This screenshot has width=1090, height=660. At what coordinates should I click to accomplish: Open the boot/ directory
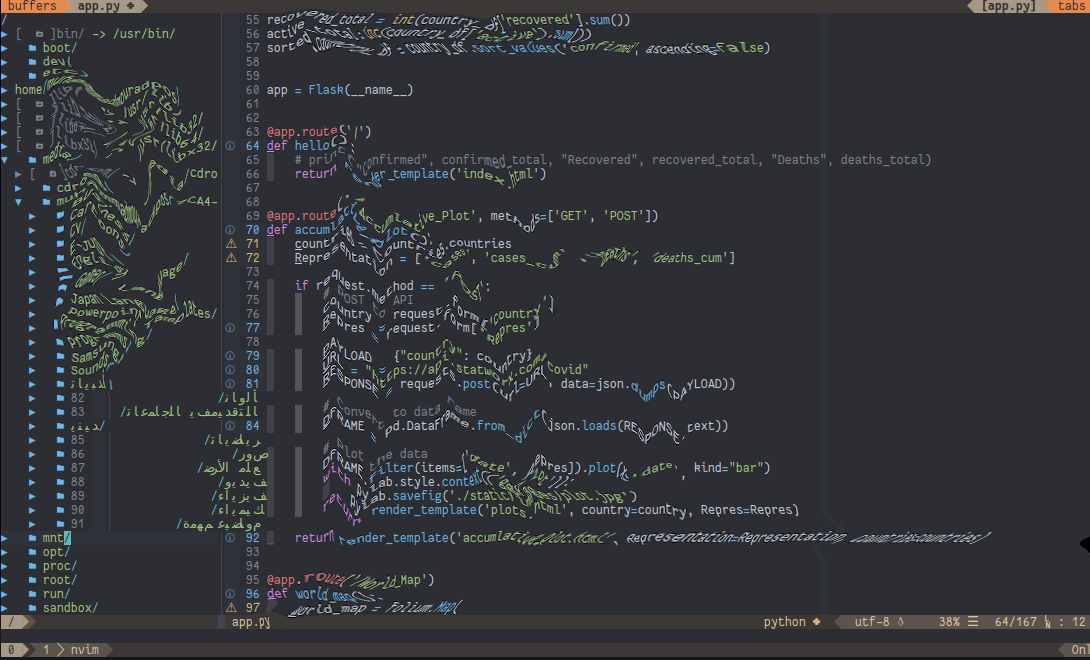point(60,48)
